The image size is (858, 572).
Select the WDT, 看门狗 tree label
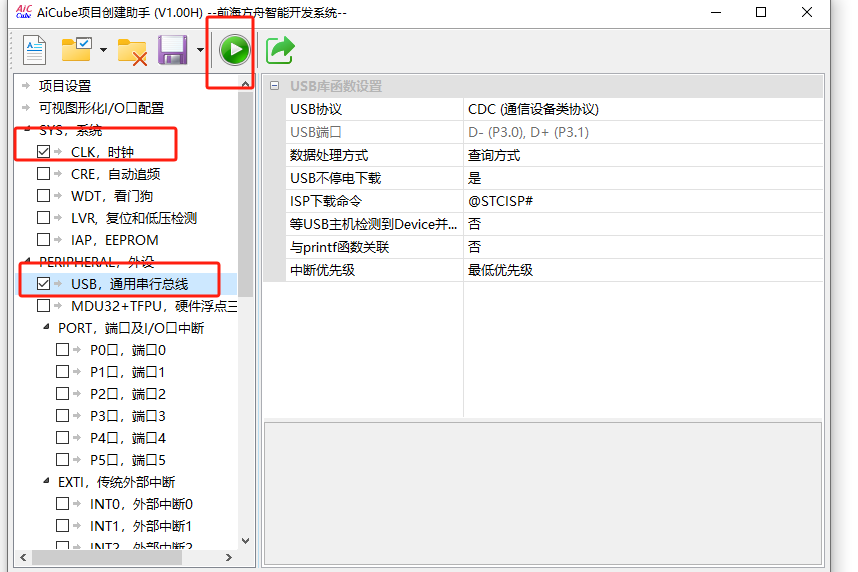tap(112, 195)
